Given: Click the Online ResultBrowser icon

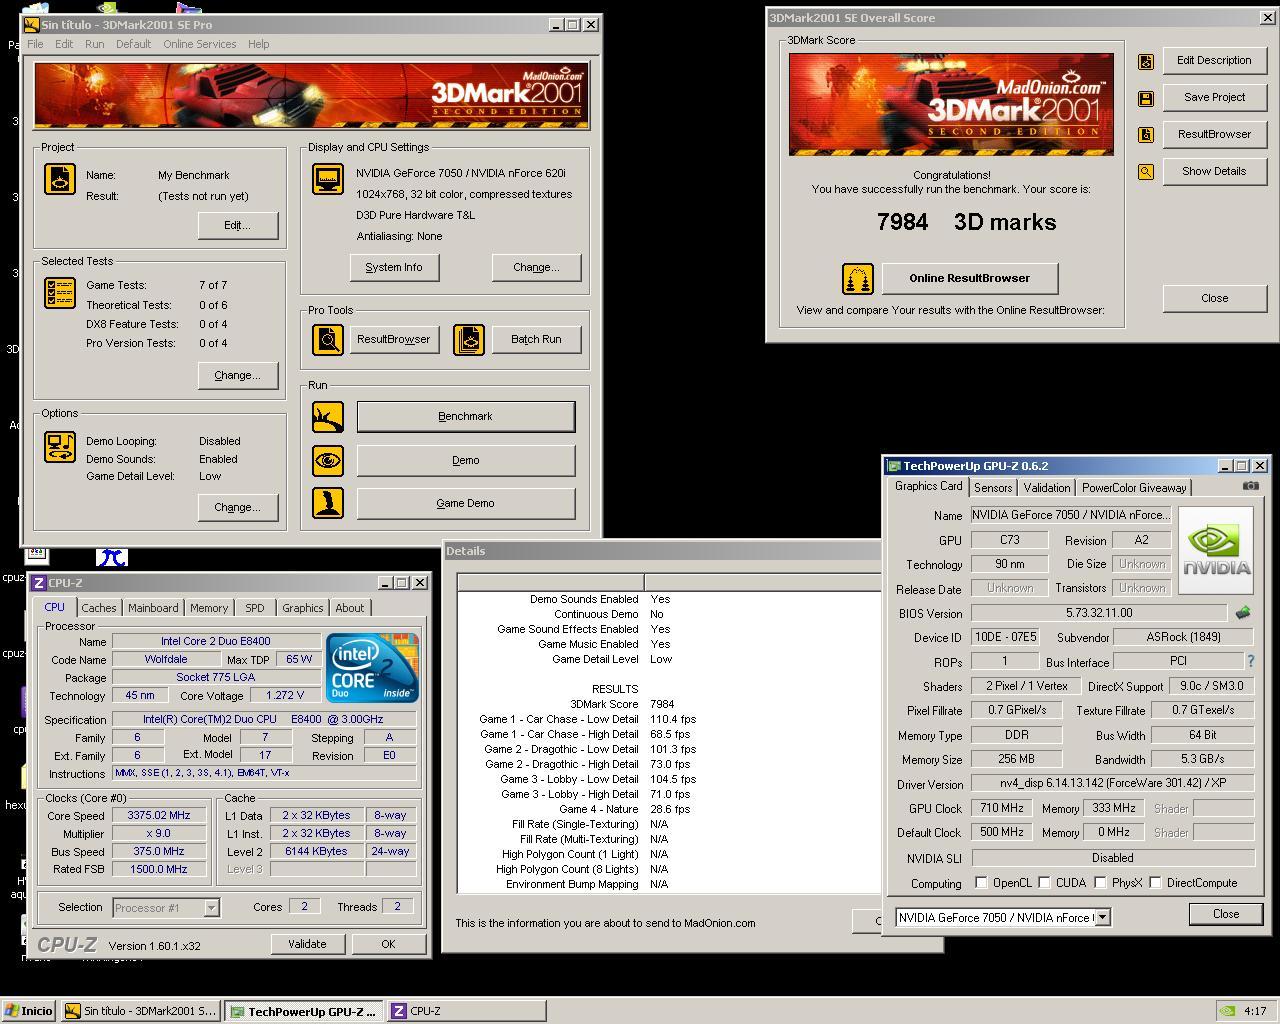Looking at the screenshot, I should [x=858, y=279].
